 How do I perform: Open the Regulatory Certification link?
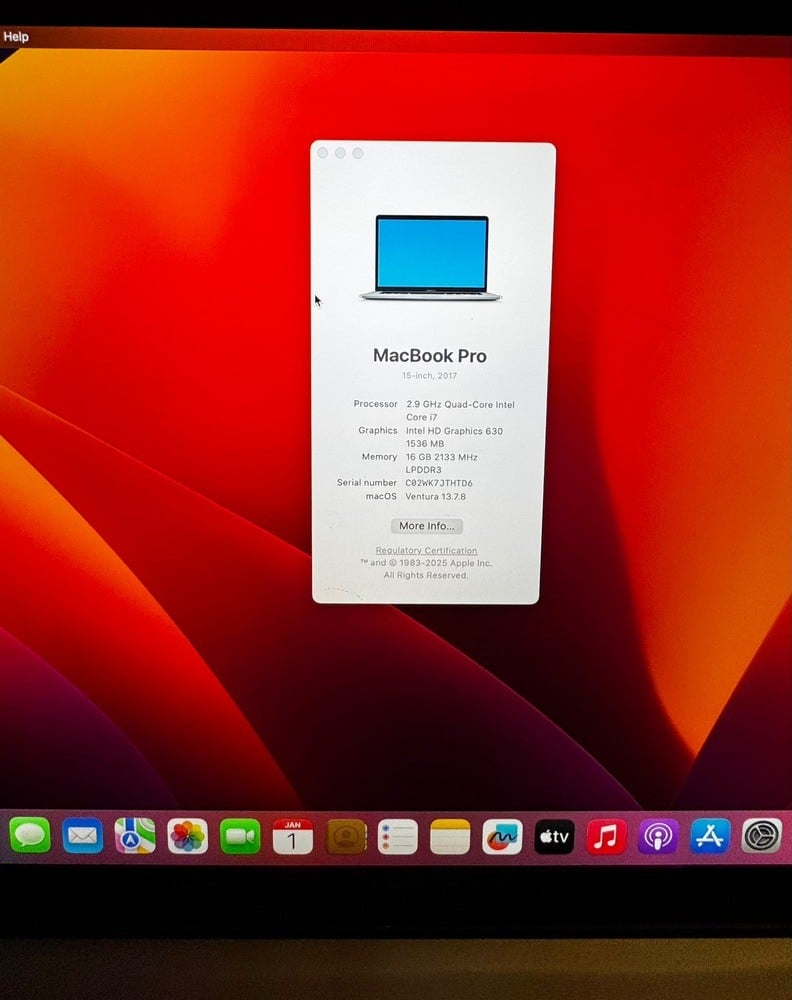coord(426,550)
